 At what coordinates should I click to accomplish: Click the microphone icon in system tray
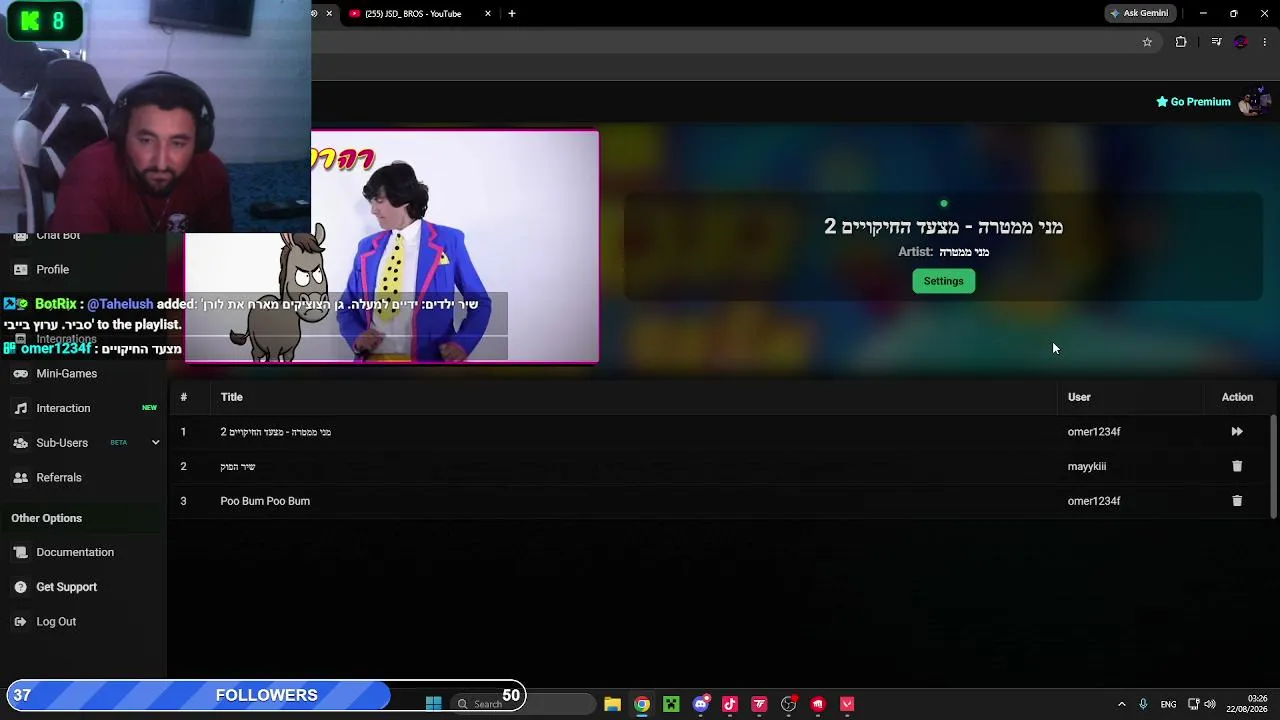(x=1143, y=704)
